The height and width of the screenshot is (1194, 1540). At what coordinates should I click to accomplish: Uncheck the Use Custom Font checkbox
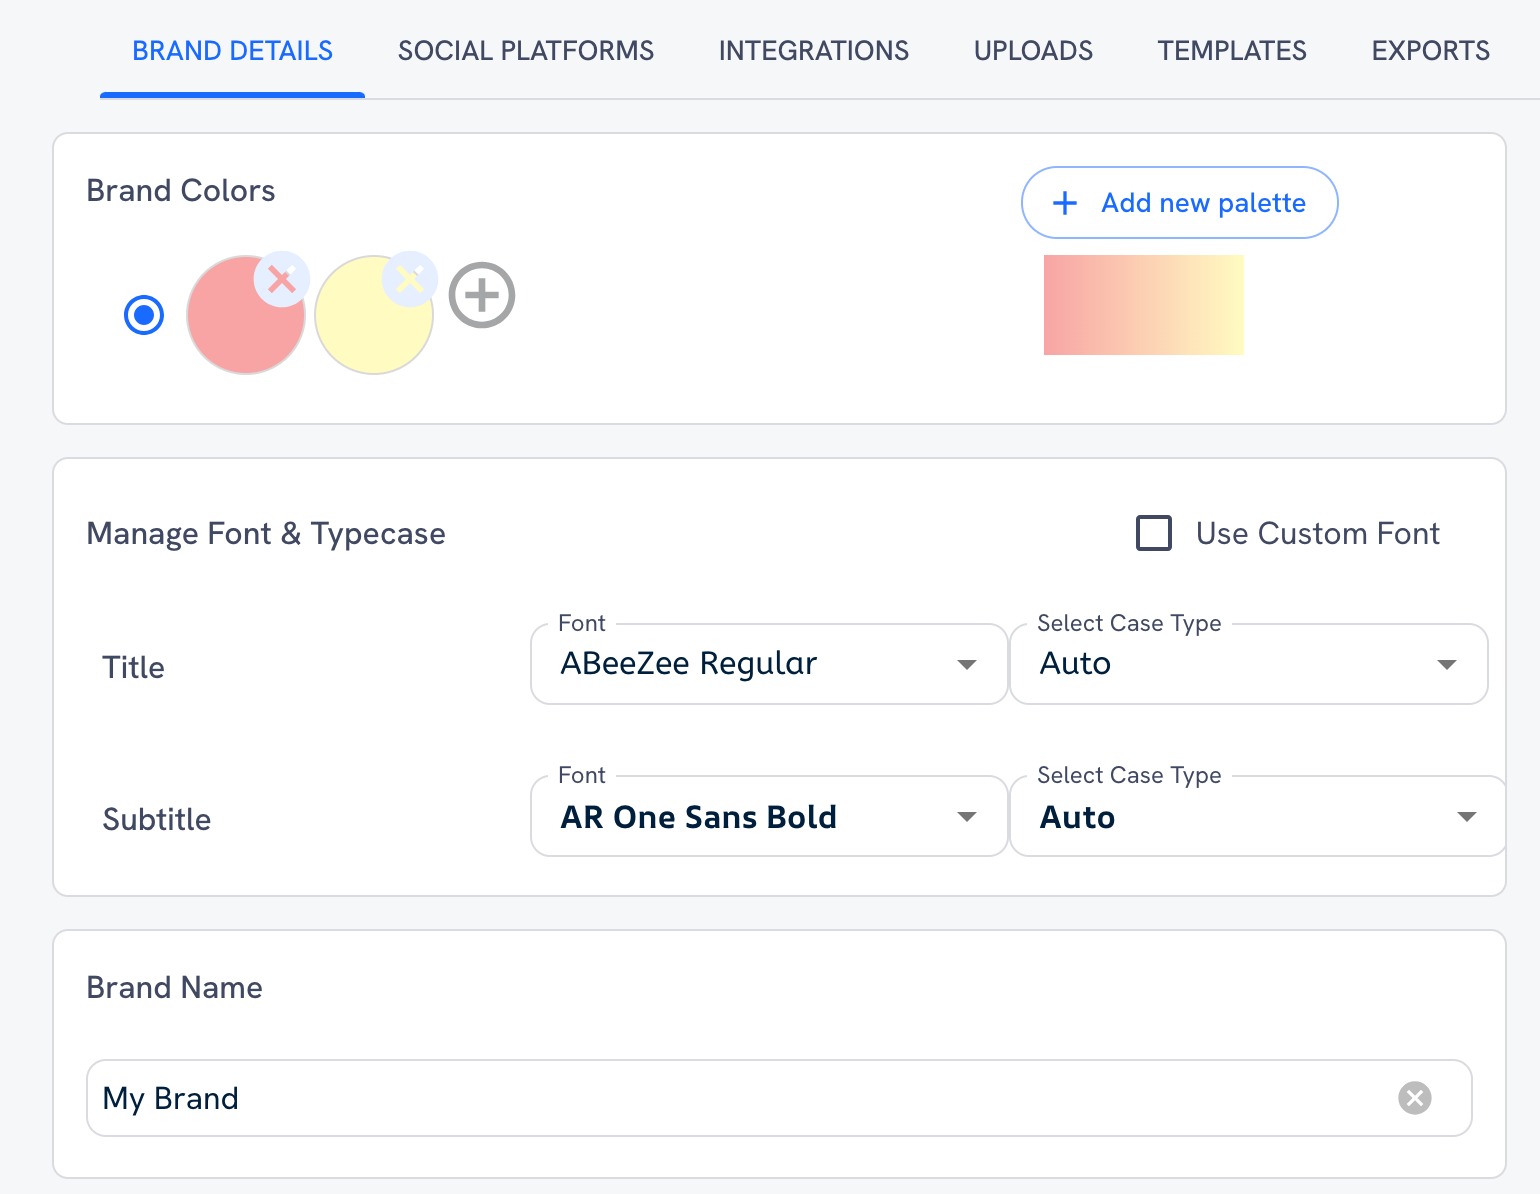[1154, 533]
